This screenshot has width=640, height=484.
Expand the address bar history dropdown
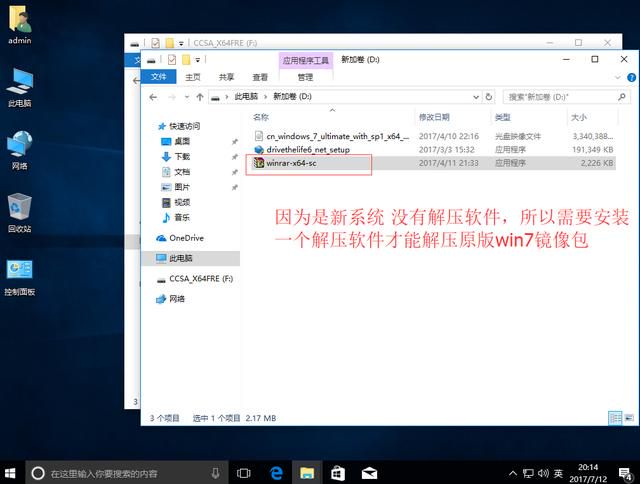coord(476,97)
